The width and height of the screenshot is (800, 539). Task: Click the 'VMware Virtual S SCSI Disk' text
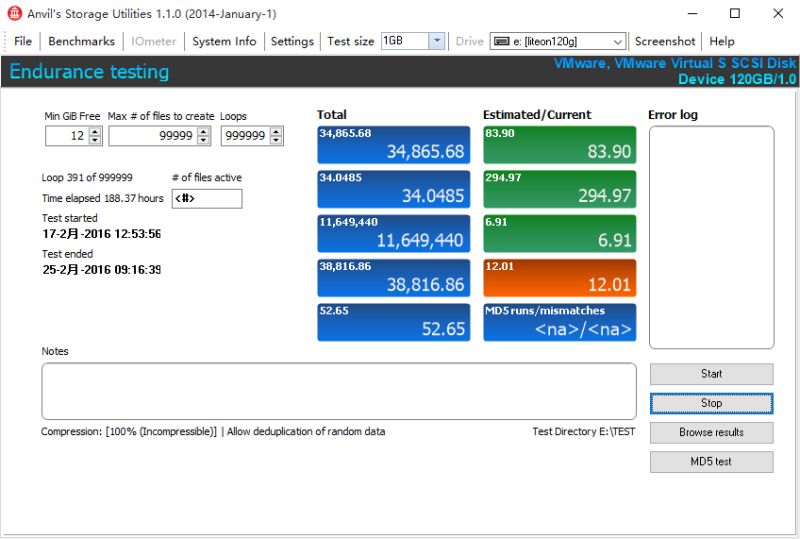705,63
